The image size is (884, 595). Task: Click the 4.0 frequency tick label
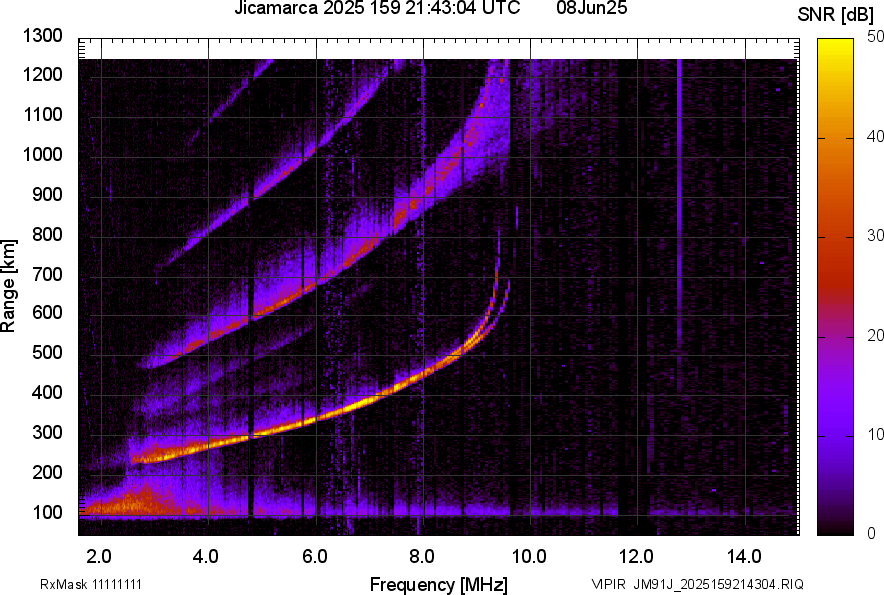pos(206,557)
